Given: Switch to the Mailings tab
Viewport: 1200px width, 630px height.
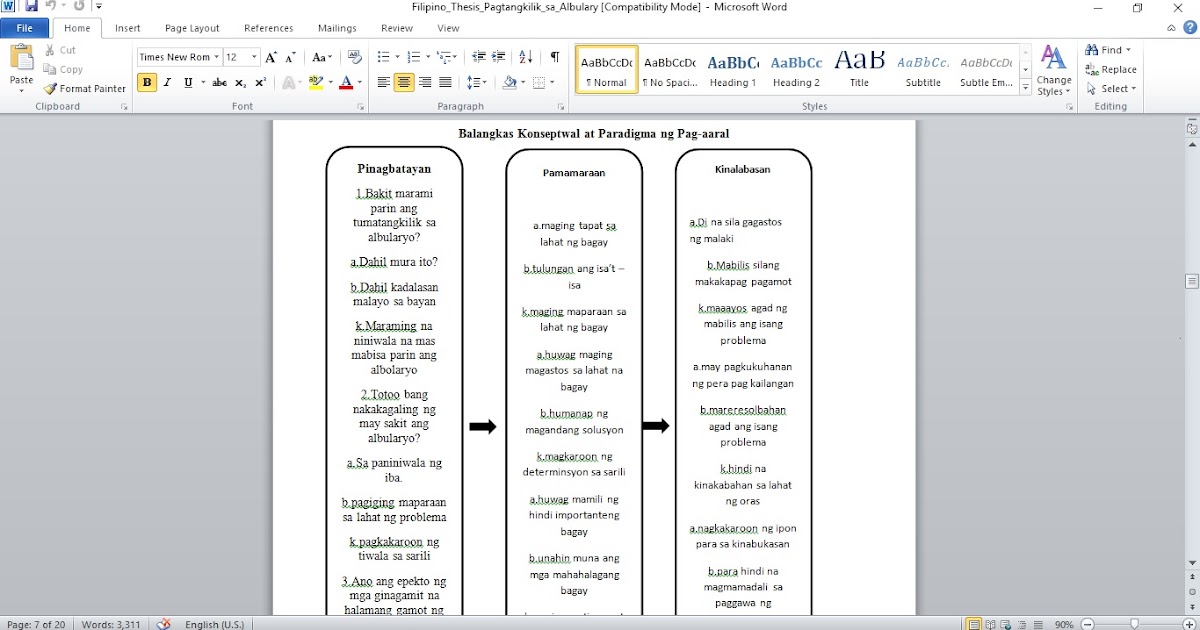Looking at the screenshot, I should 337,28.
